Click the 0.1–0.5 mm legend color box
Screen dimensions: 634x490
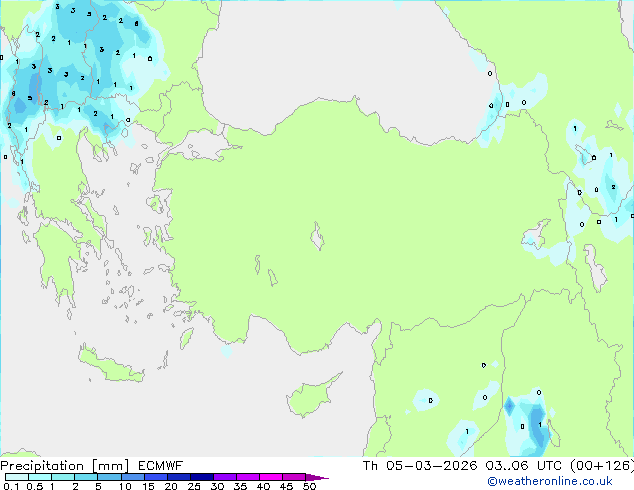pos(17,477)
